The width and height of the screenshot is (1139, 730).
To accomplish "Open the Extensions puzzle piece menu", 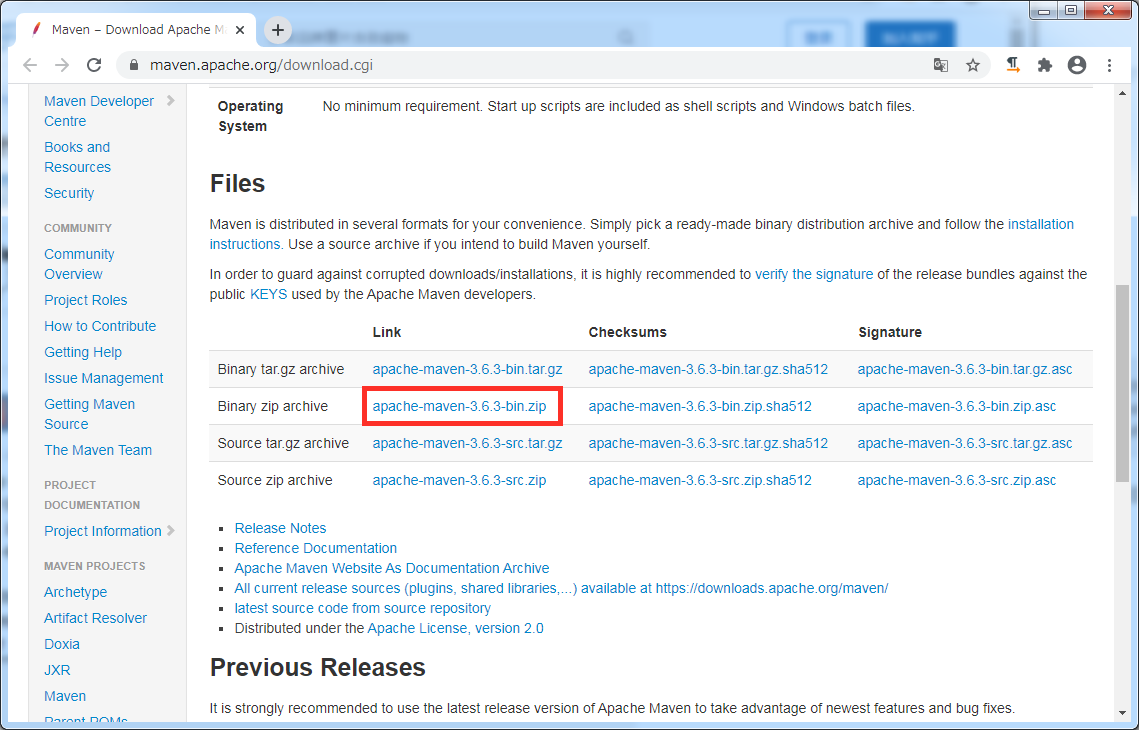I will point(1045,65).
